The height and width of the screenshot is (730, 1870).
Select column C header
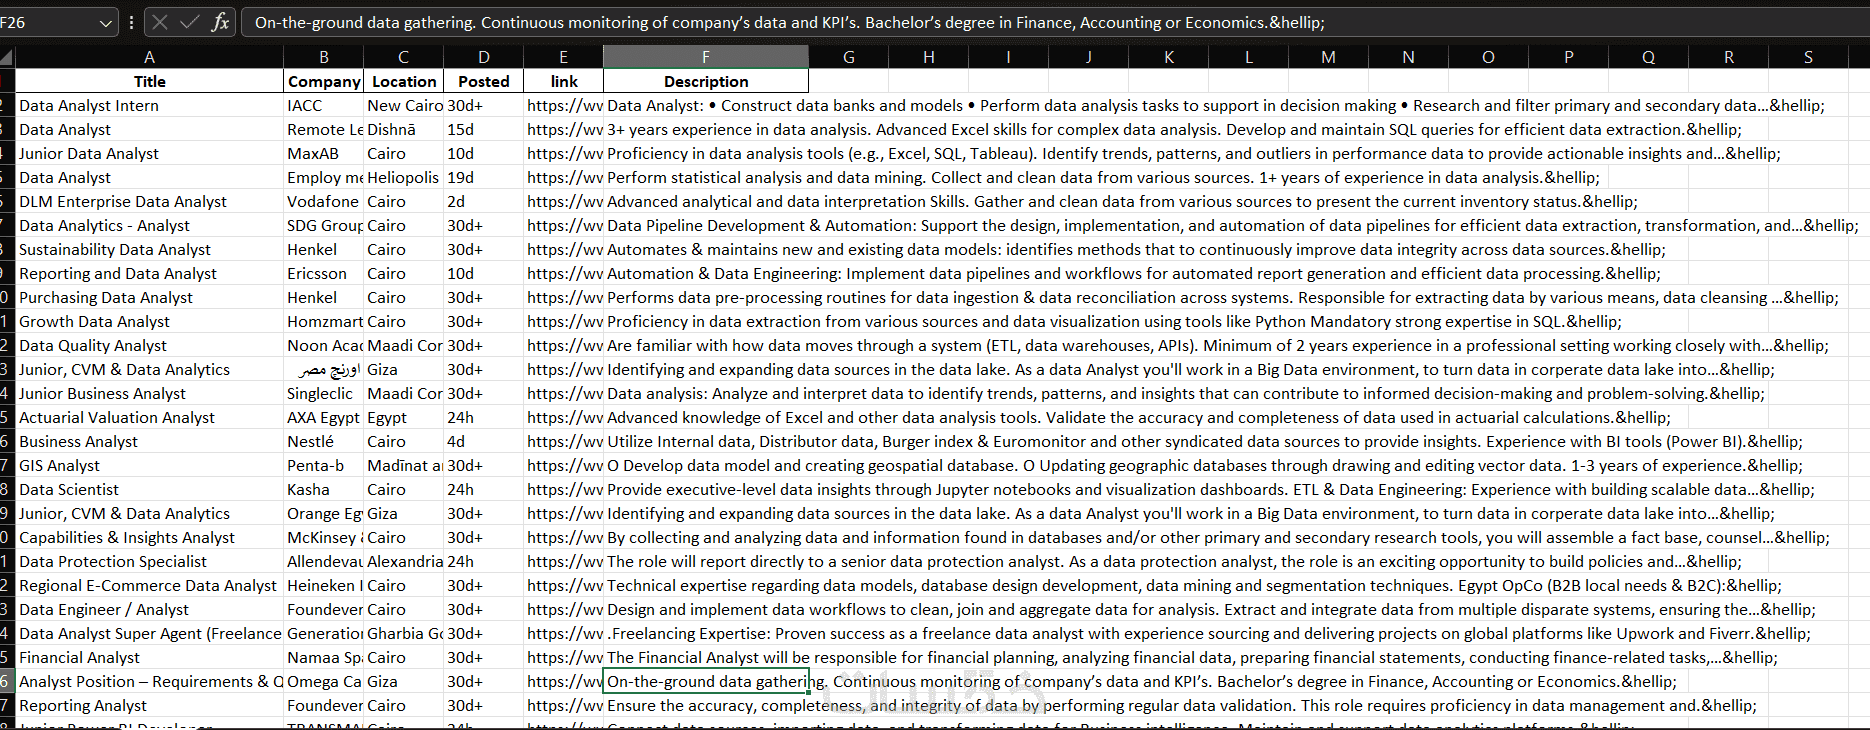403,57
